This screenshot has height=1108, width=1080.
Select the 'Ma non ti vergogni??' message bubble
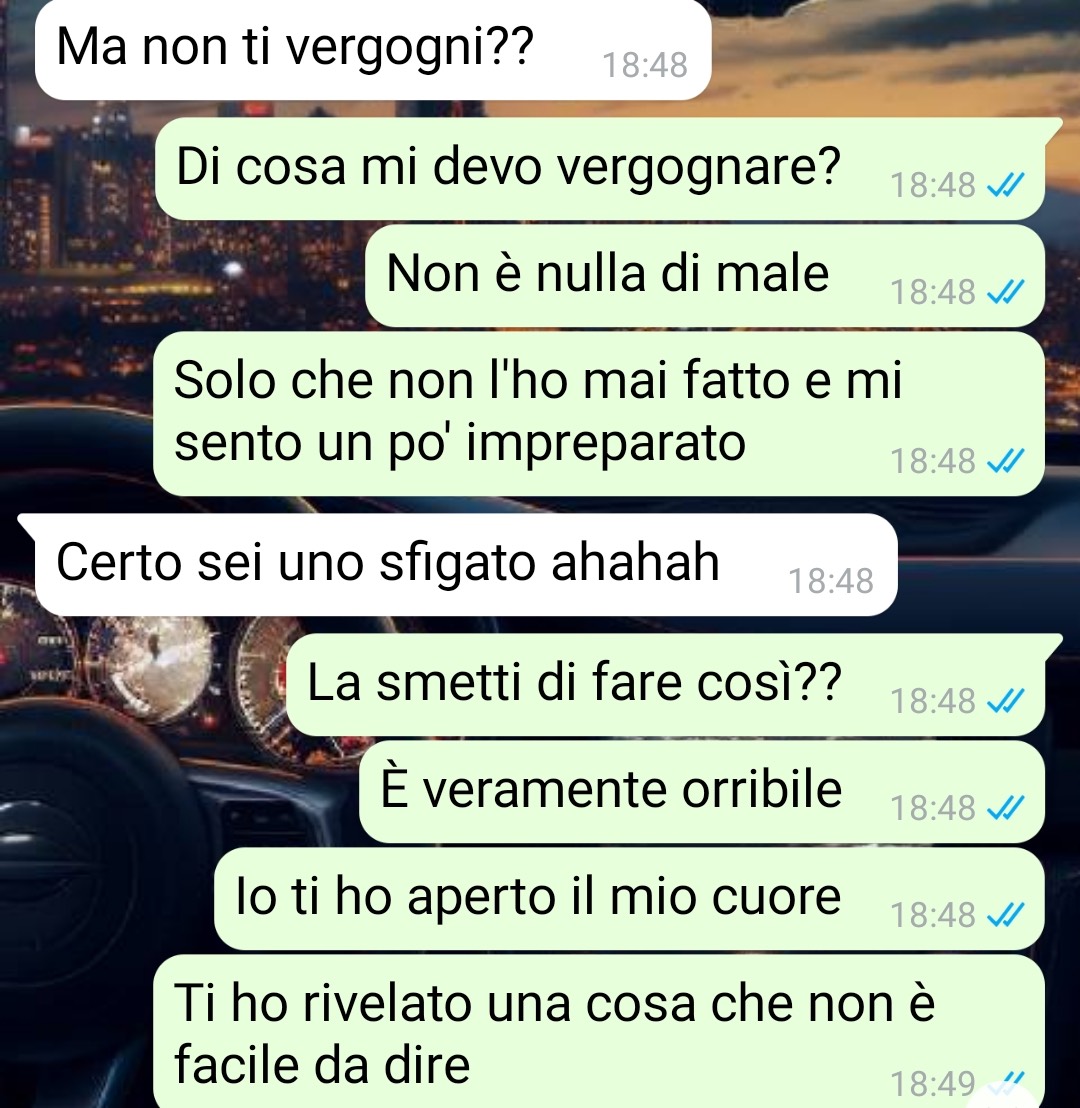click(372, 49)
